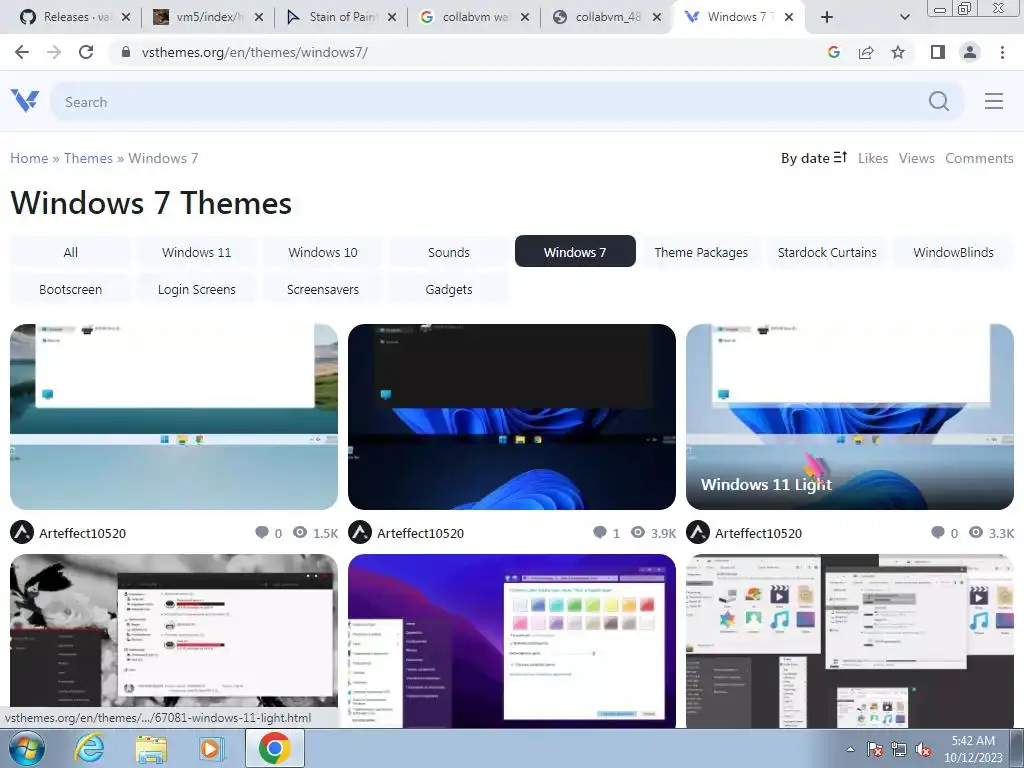Open a new browser tab
This screenshot has height=768, width=1024.
[827, 18]
